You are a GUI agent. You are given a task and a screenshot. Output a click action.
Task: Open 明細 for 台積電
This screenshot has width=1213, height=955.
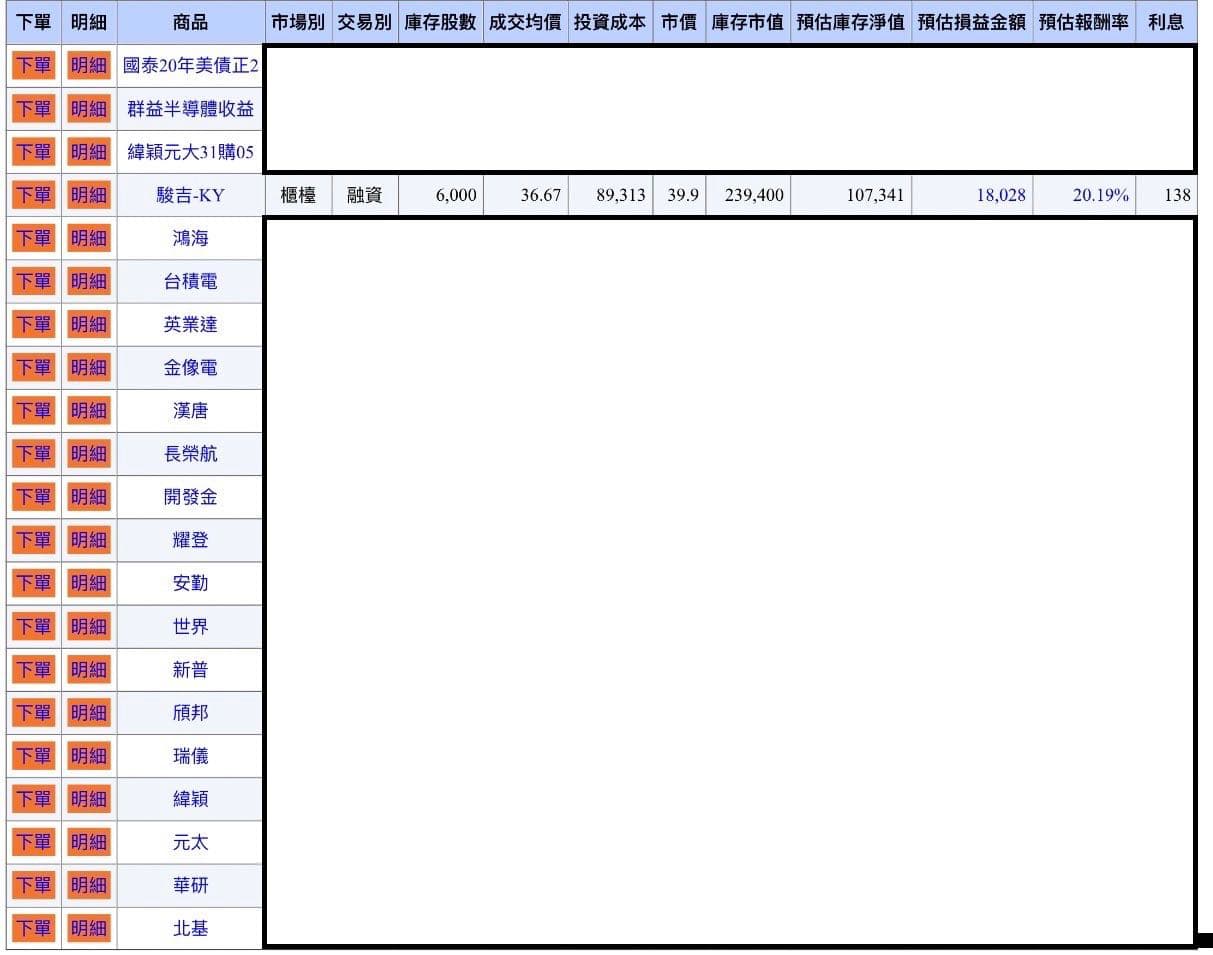(x=89, y=281)
